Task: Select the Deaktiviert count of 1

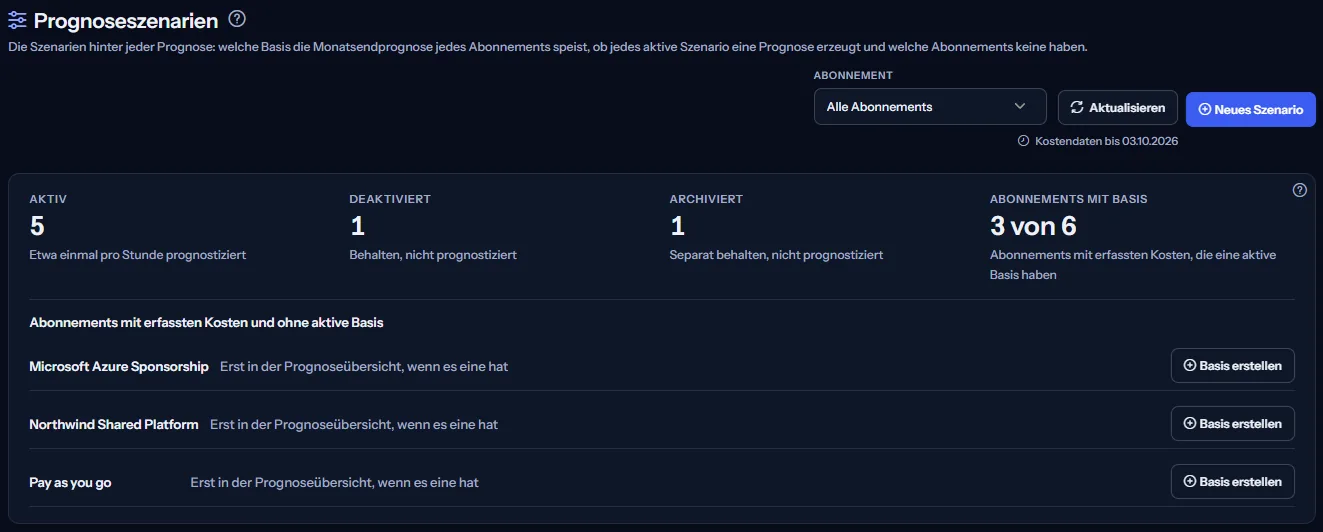Action: [x=357, y=226]
